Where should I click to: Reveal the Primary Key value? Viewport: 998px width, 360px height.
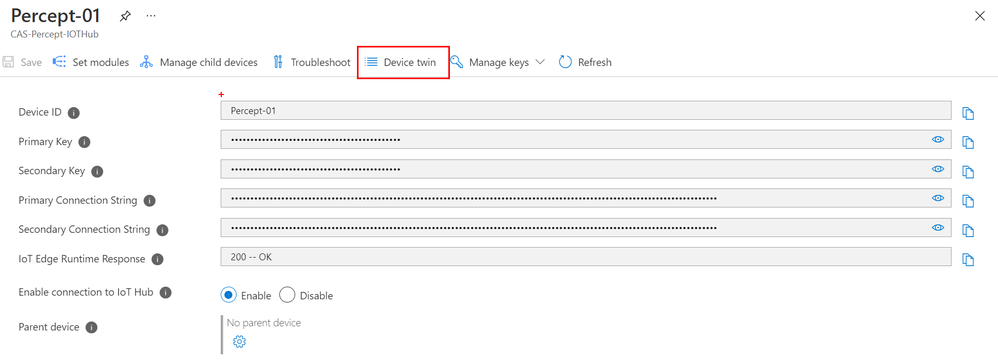click(x=938, y=139)
